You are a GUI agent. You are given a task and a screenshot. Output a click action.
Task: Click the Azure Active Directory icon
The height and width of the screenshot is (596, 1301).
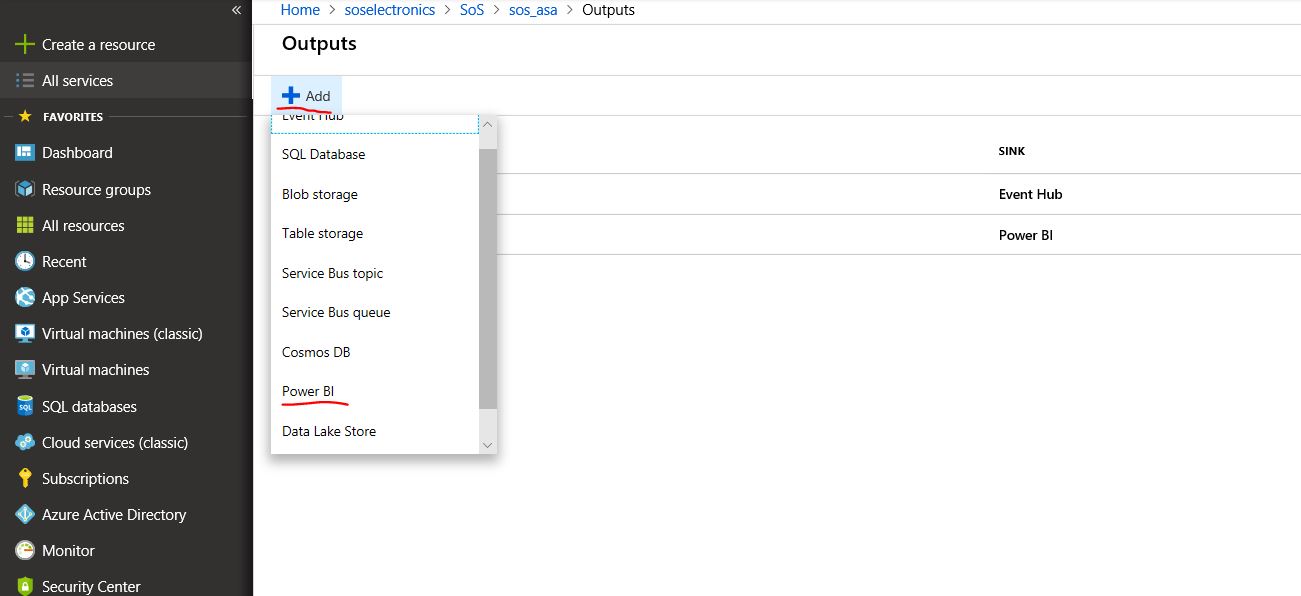coord(25,514)
